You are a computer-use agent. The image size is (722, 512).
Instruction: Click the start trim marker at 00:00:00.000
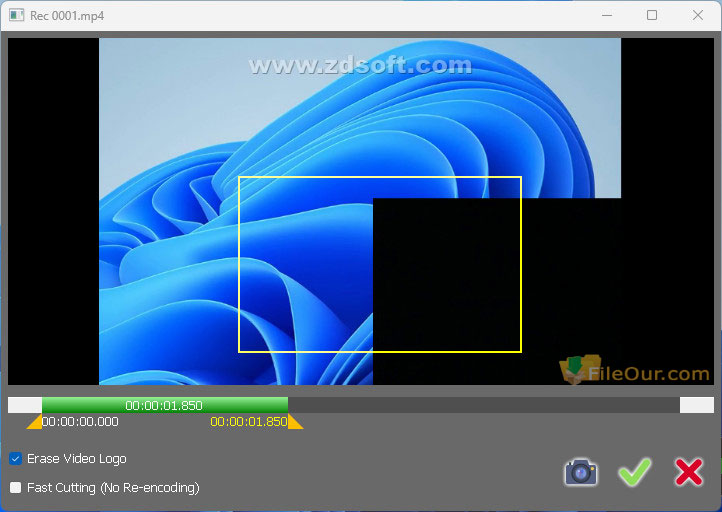tap(35, 422)
